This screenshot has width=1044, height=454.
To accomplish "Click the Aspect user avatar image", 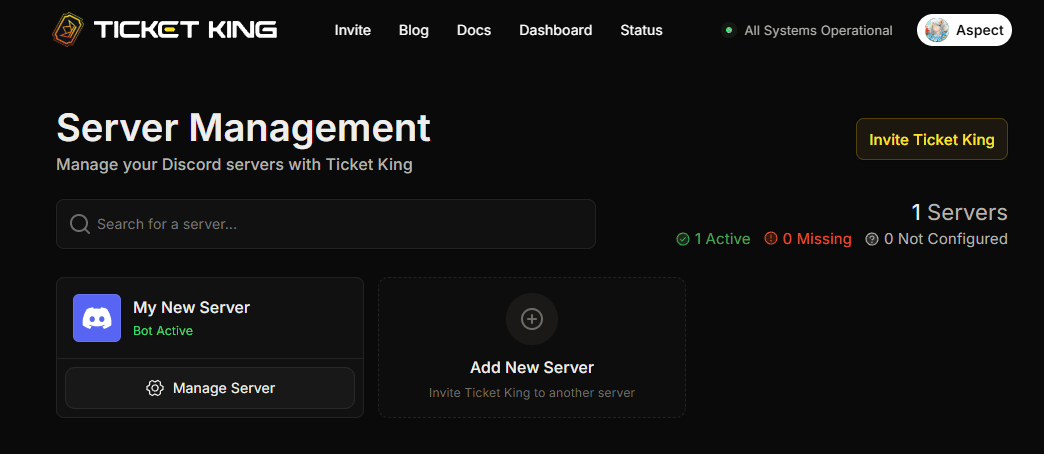I will pyautogui.click(x=937, y=30).
